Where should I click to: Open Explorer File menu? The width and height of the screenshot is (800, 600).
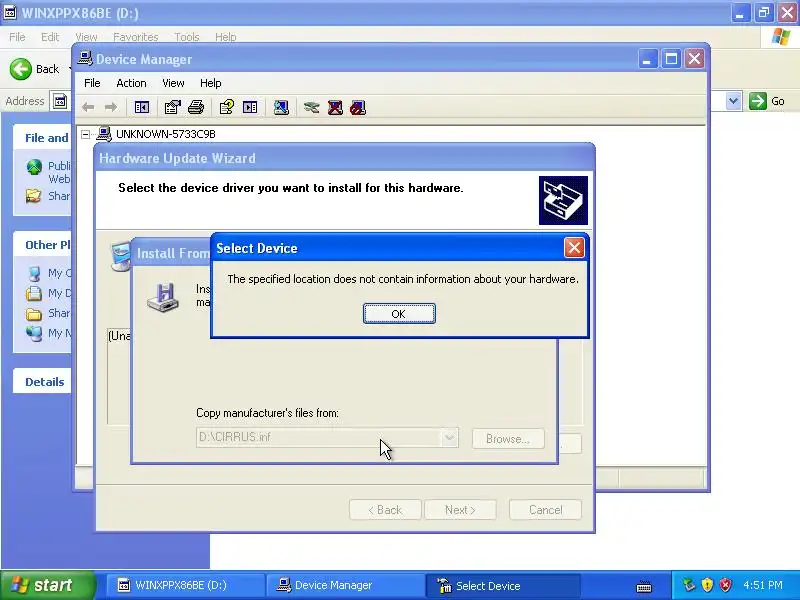(x=17, y=37)
